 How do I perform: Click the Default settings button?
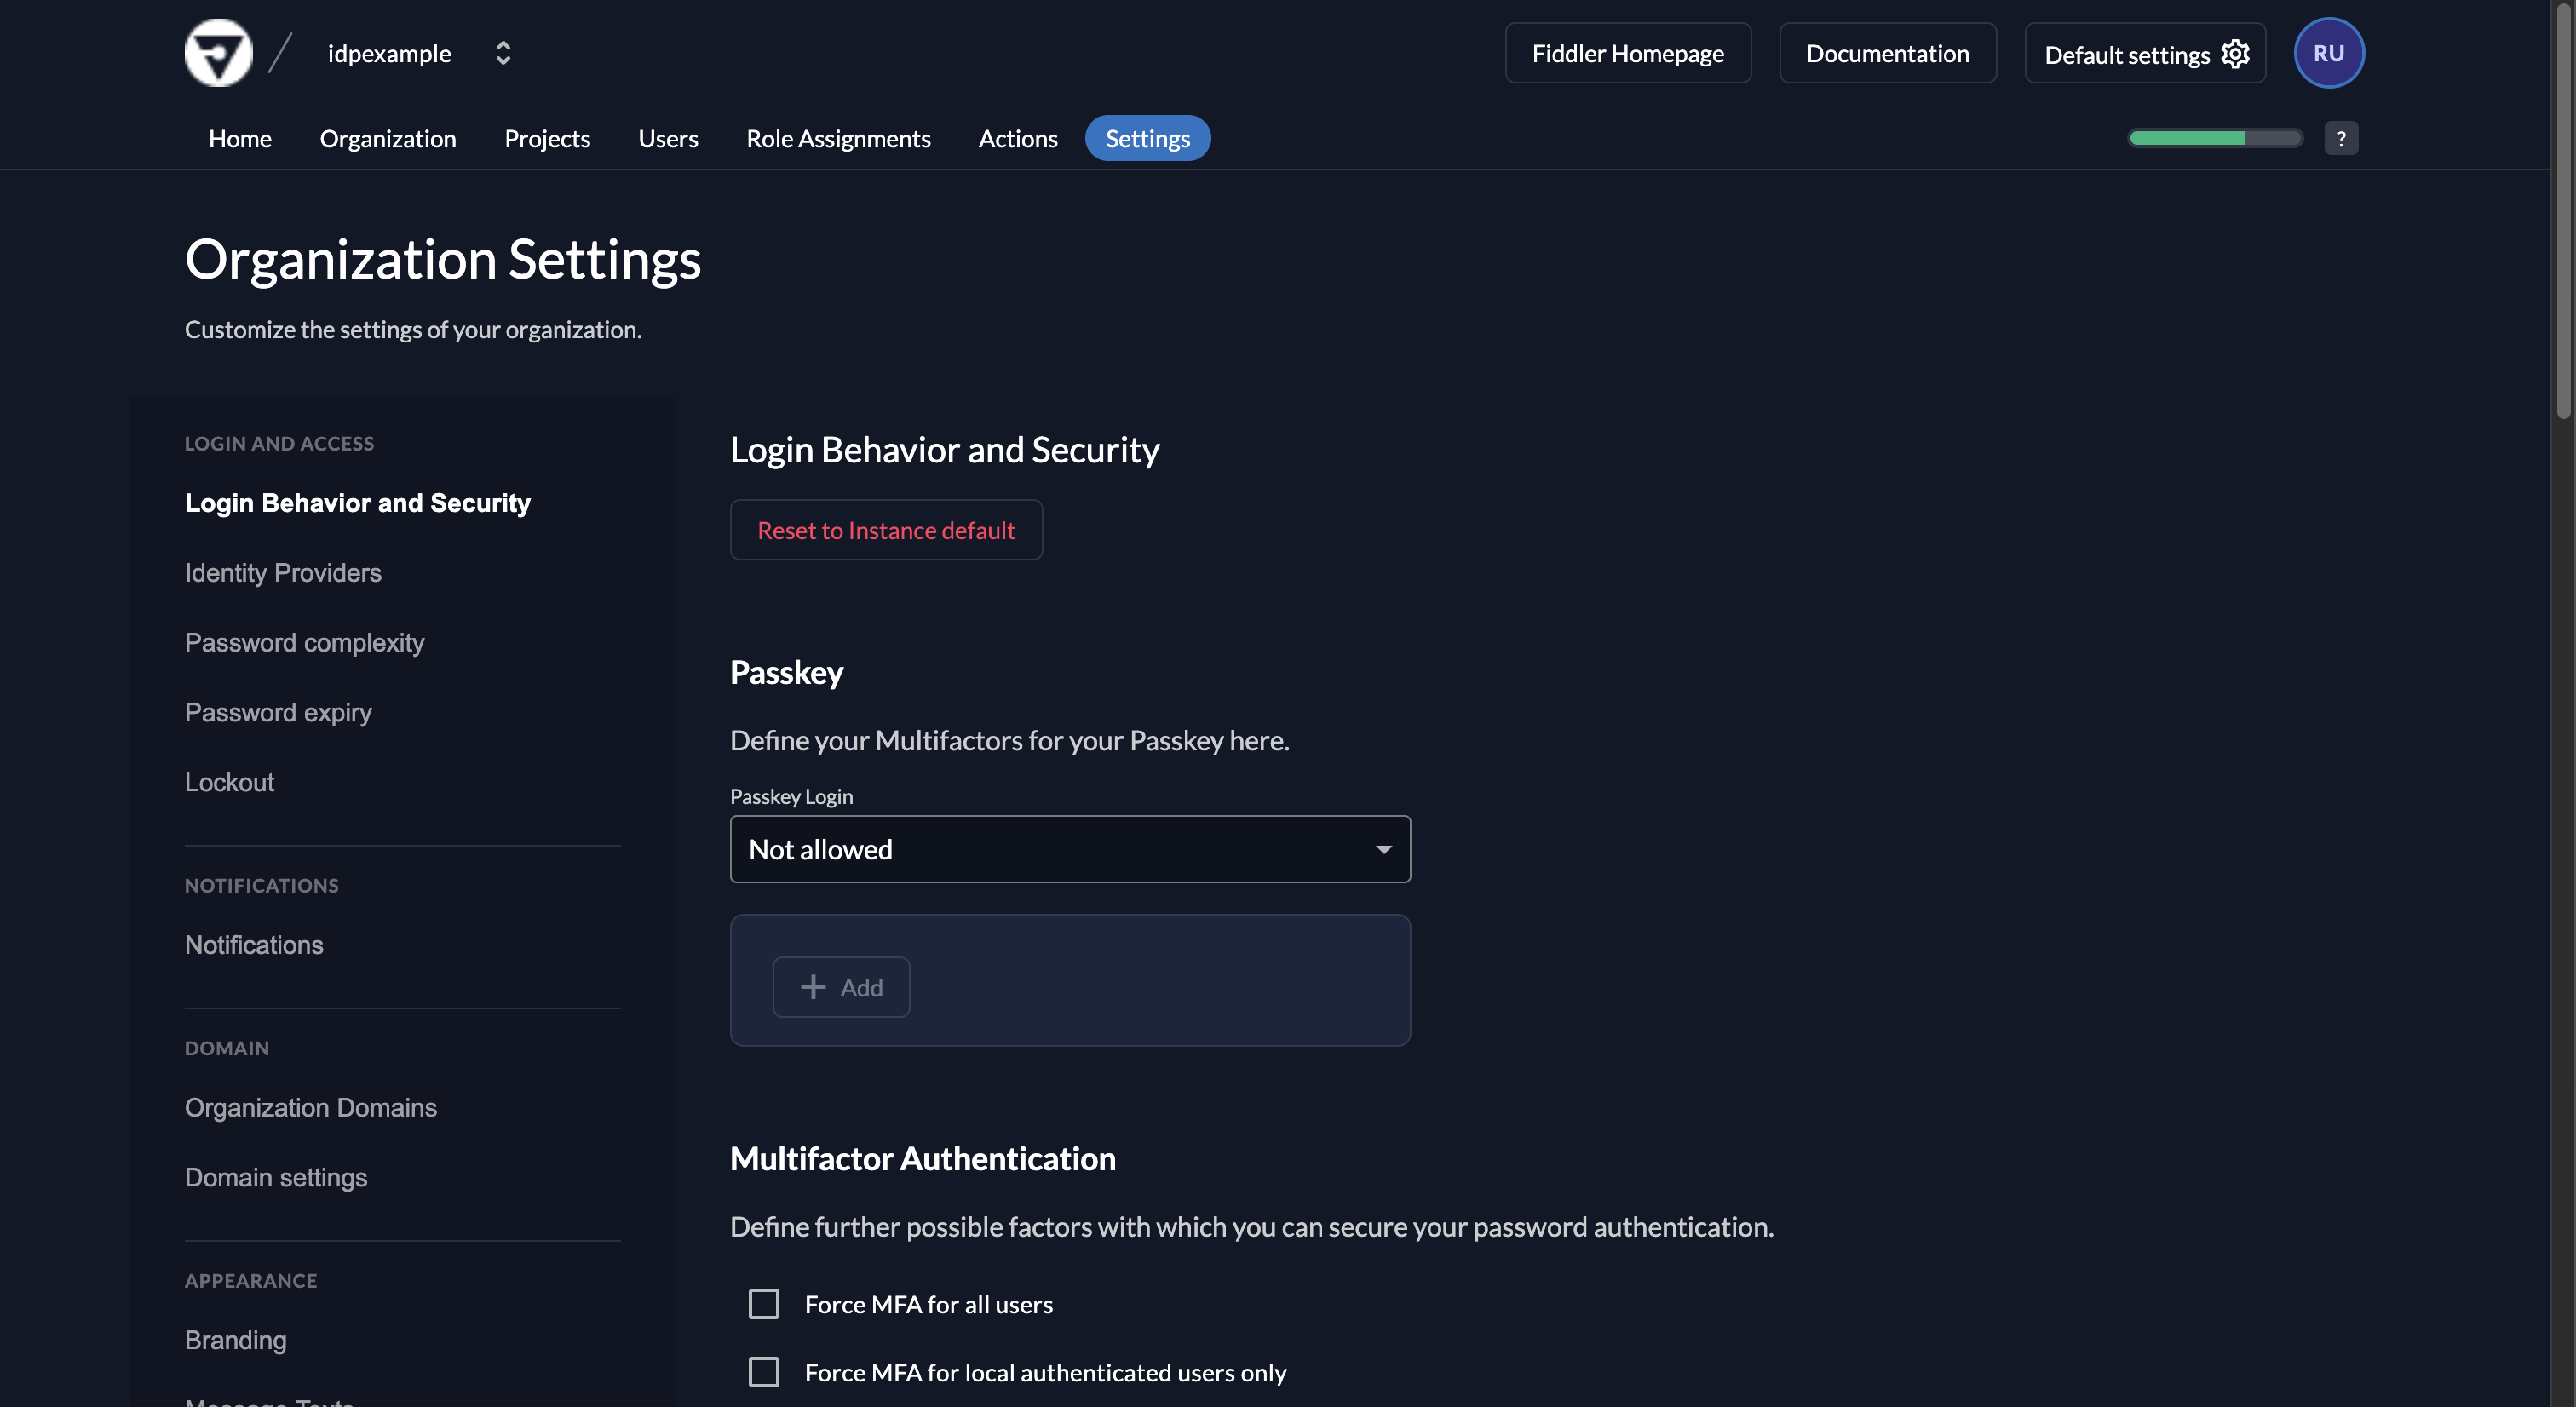(2144, 53)
